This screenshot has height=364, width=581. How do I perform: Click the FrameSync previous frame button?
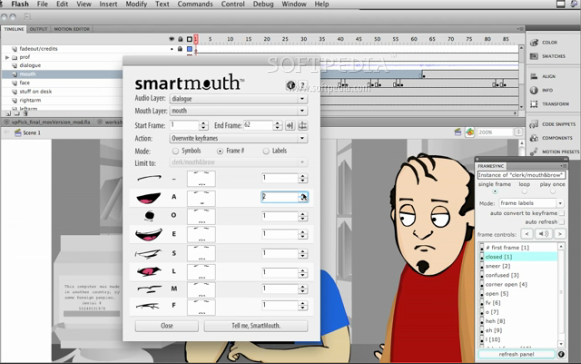pos(527,234)
